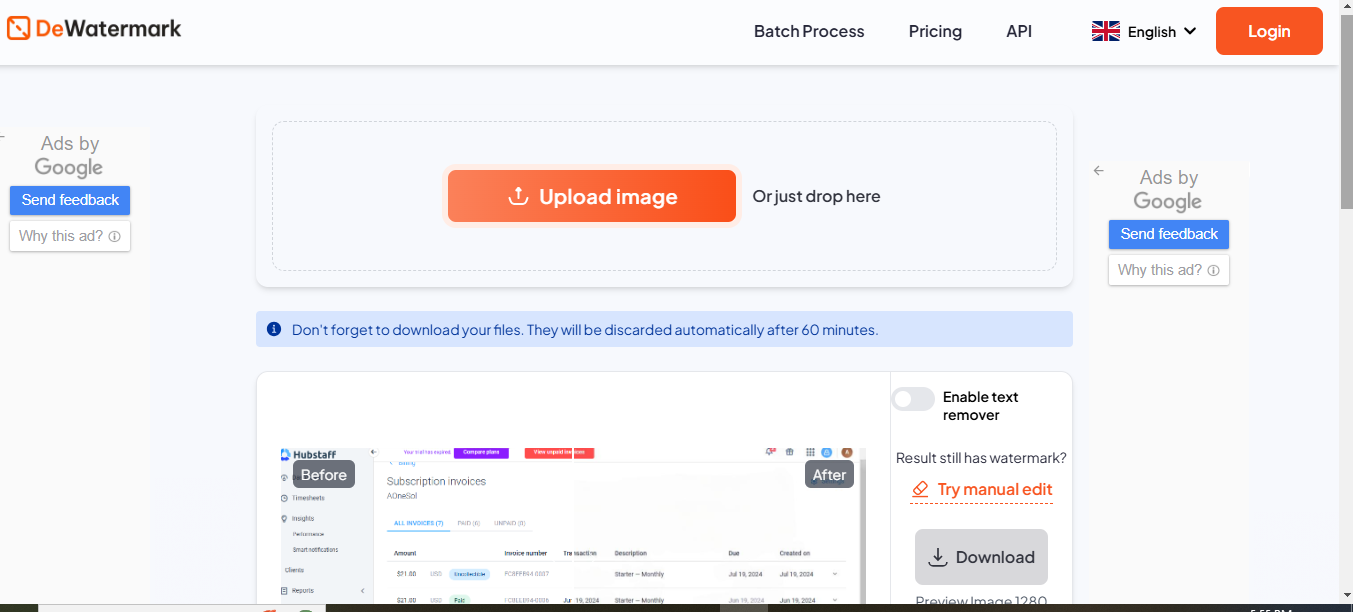Click the UK flag language icon

[x=1105, y=31]
